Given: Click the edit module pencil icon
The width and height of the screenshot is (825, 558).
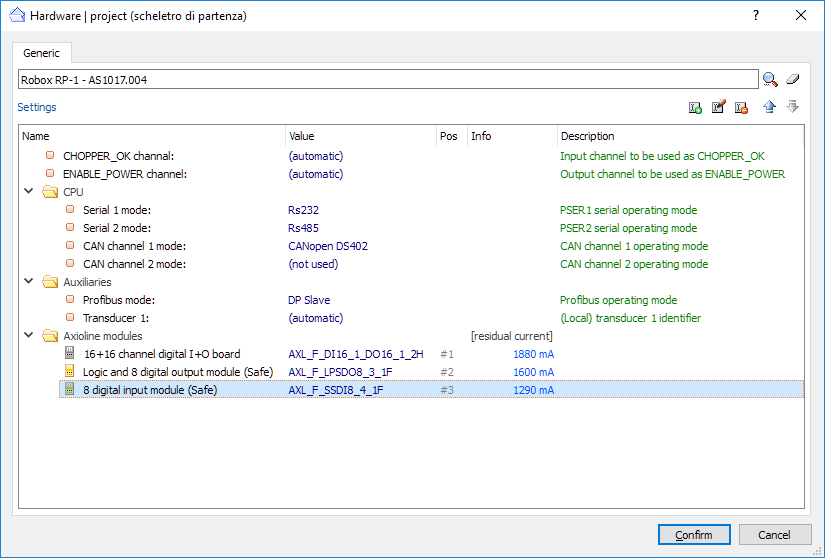Looking at the screenshot, I should [718, 107].
